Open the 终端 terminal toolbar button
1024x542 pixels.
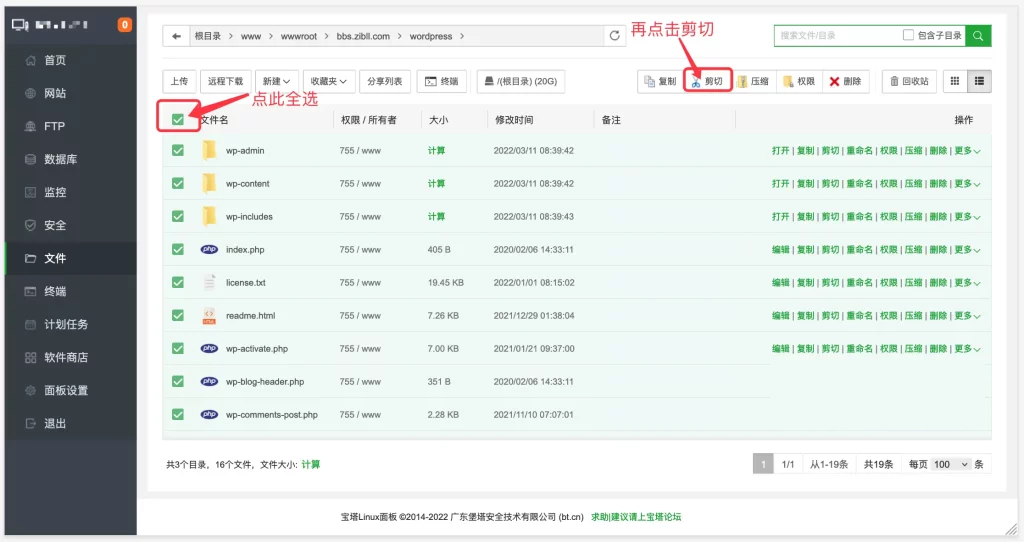pos(441,81)
